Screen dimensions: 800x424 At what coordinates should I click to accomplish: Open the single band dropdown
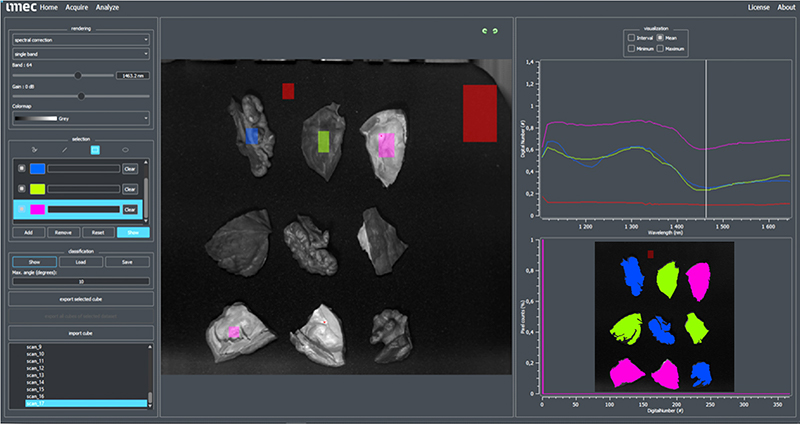click(x=80, y=53)
